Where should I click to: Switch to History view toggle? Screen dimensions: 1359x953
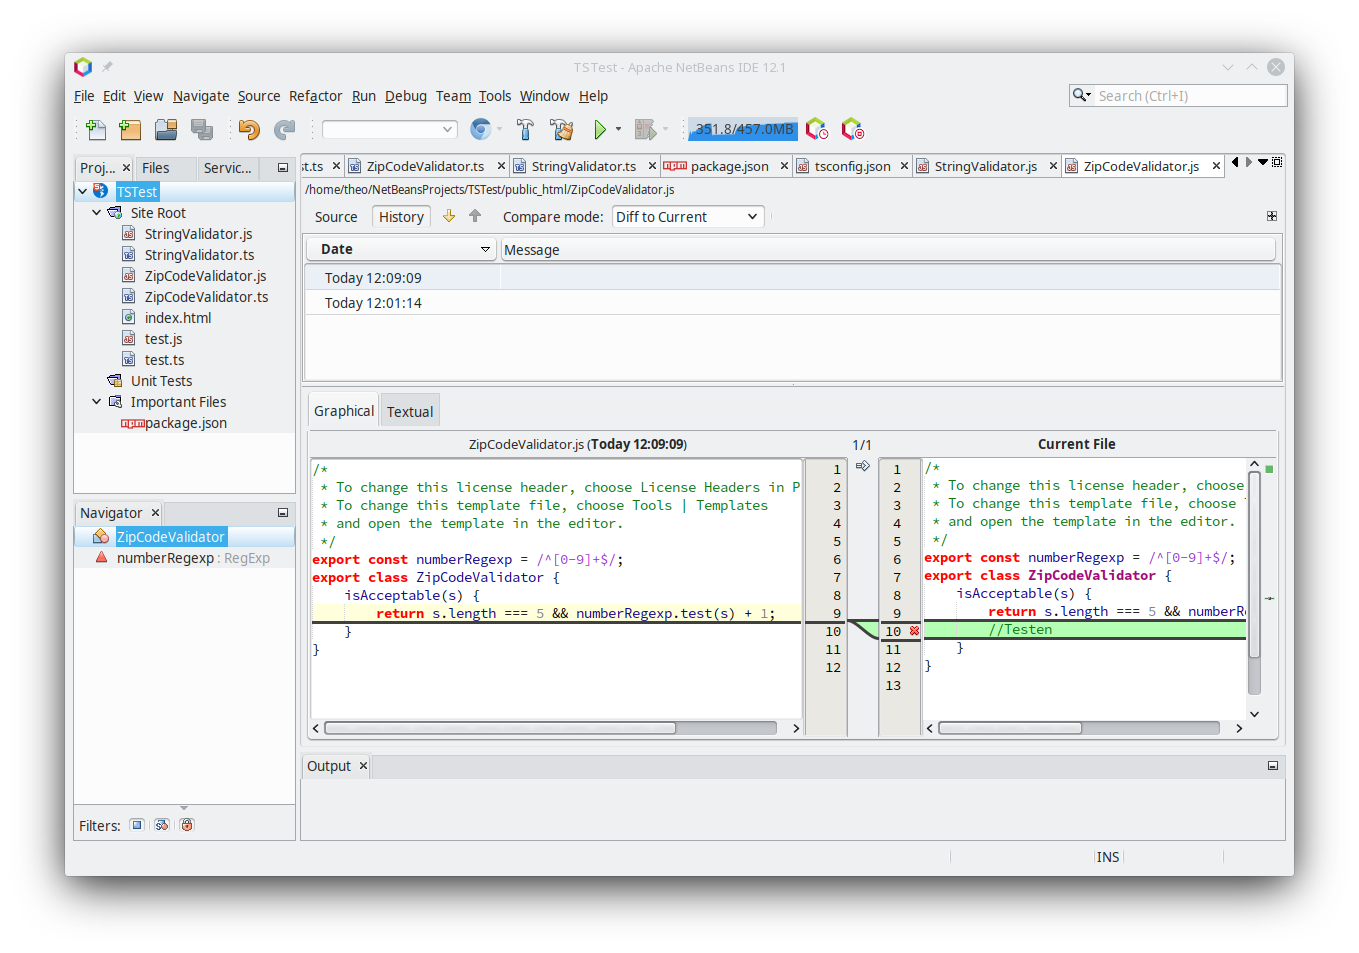coord(401,217)
